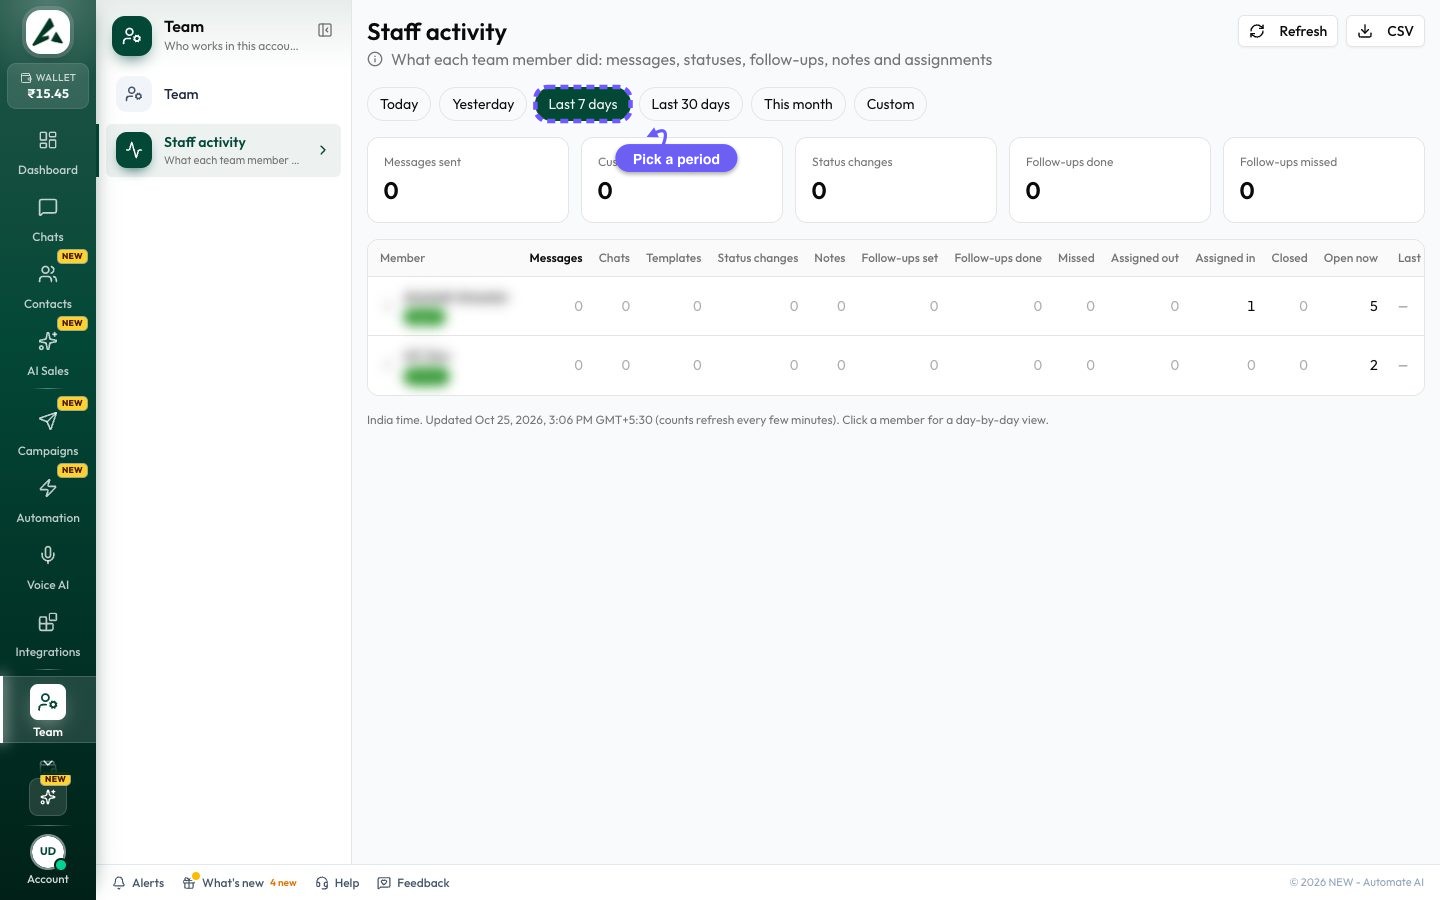This screenshot has height=900, width=1440.
Task: Filter by This month
Action: [798, 104]
